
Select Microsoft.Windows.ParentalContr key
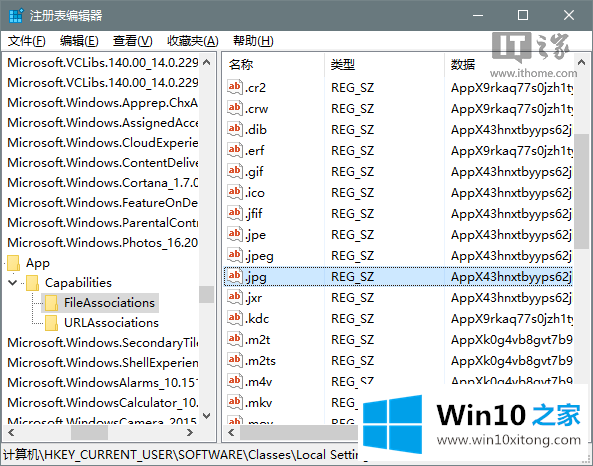pyautogui.click(x=102, y=222)
